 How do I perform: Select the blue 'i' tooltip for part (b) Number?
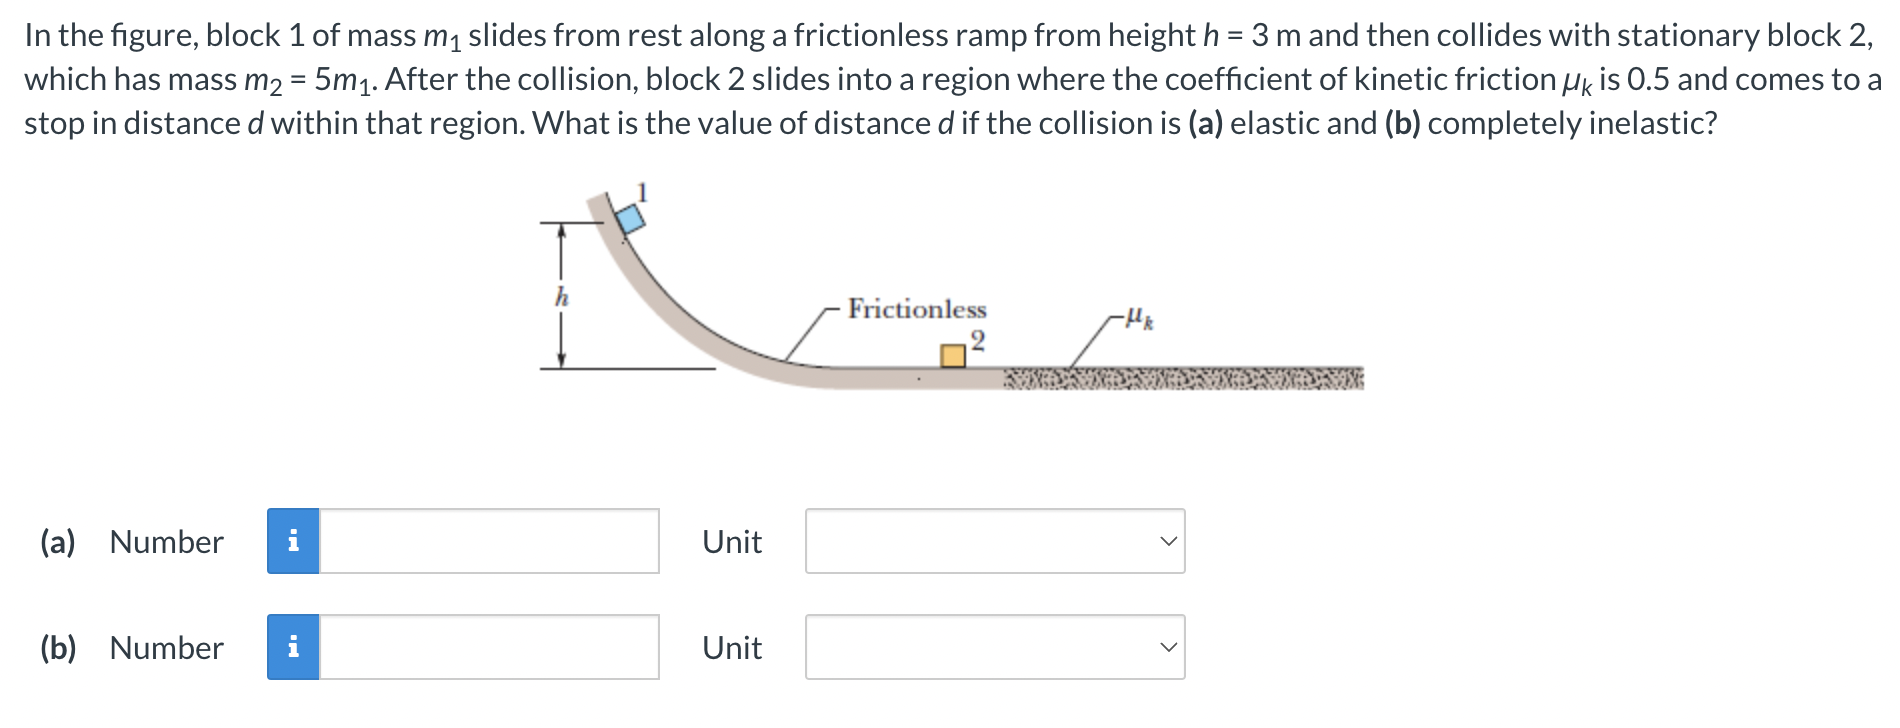click(294, 648)
